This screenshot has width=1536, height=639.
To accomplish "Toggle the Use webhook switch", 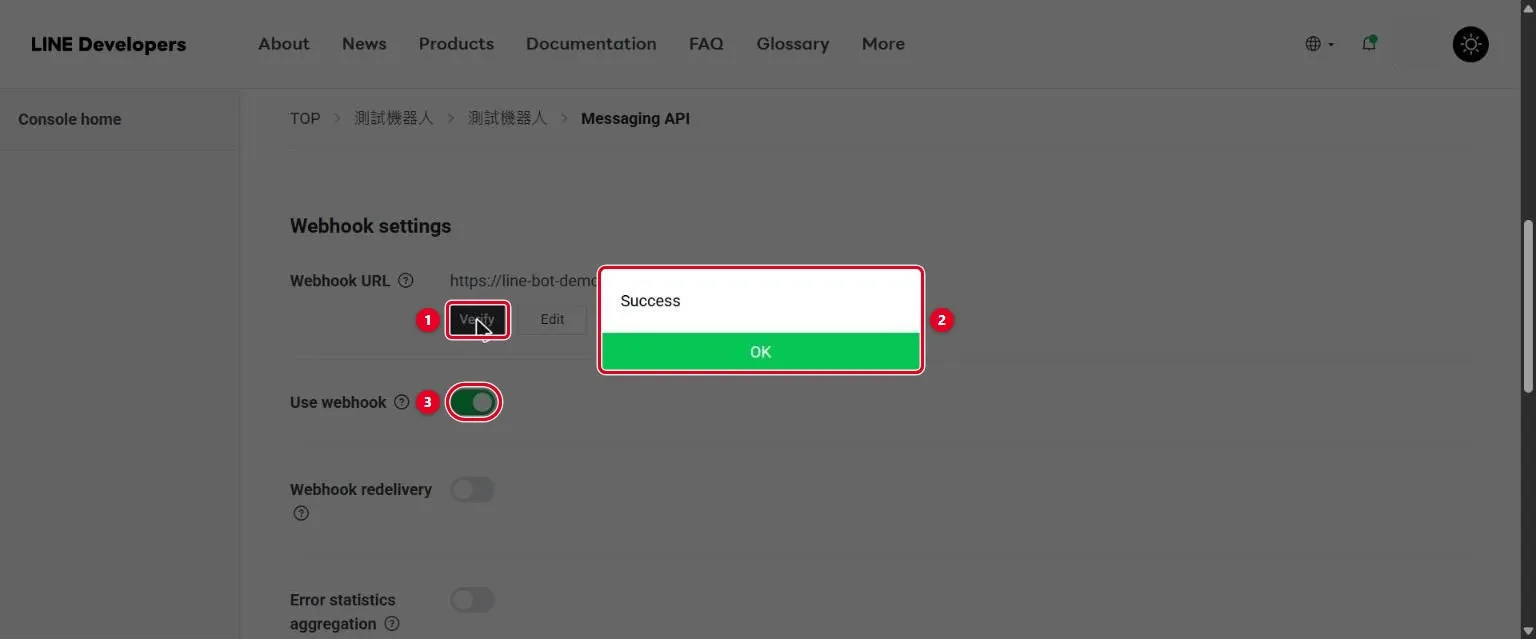I will 473,402.
